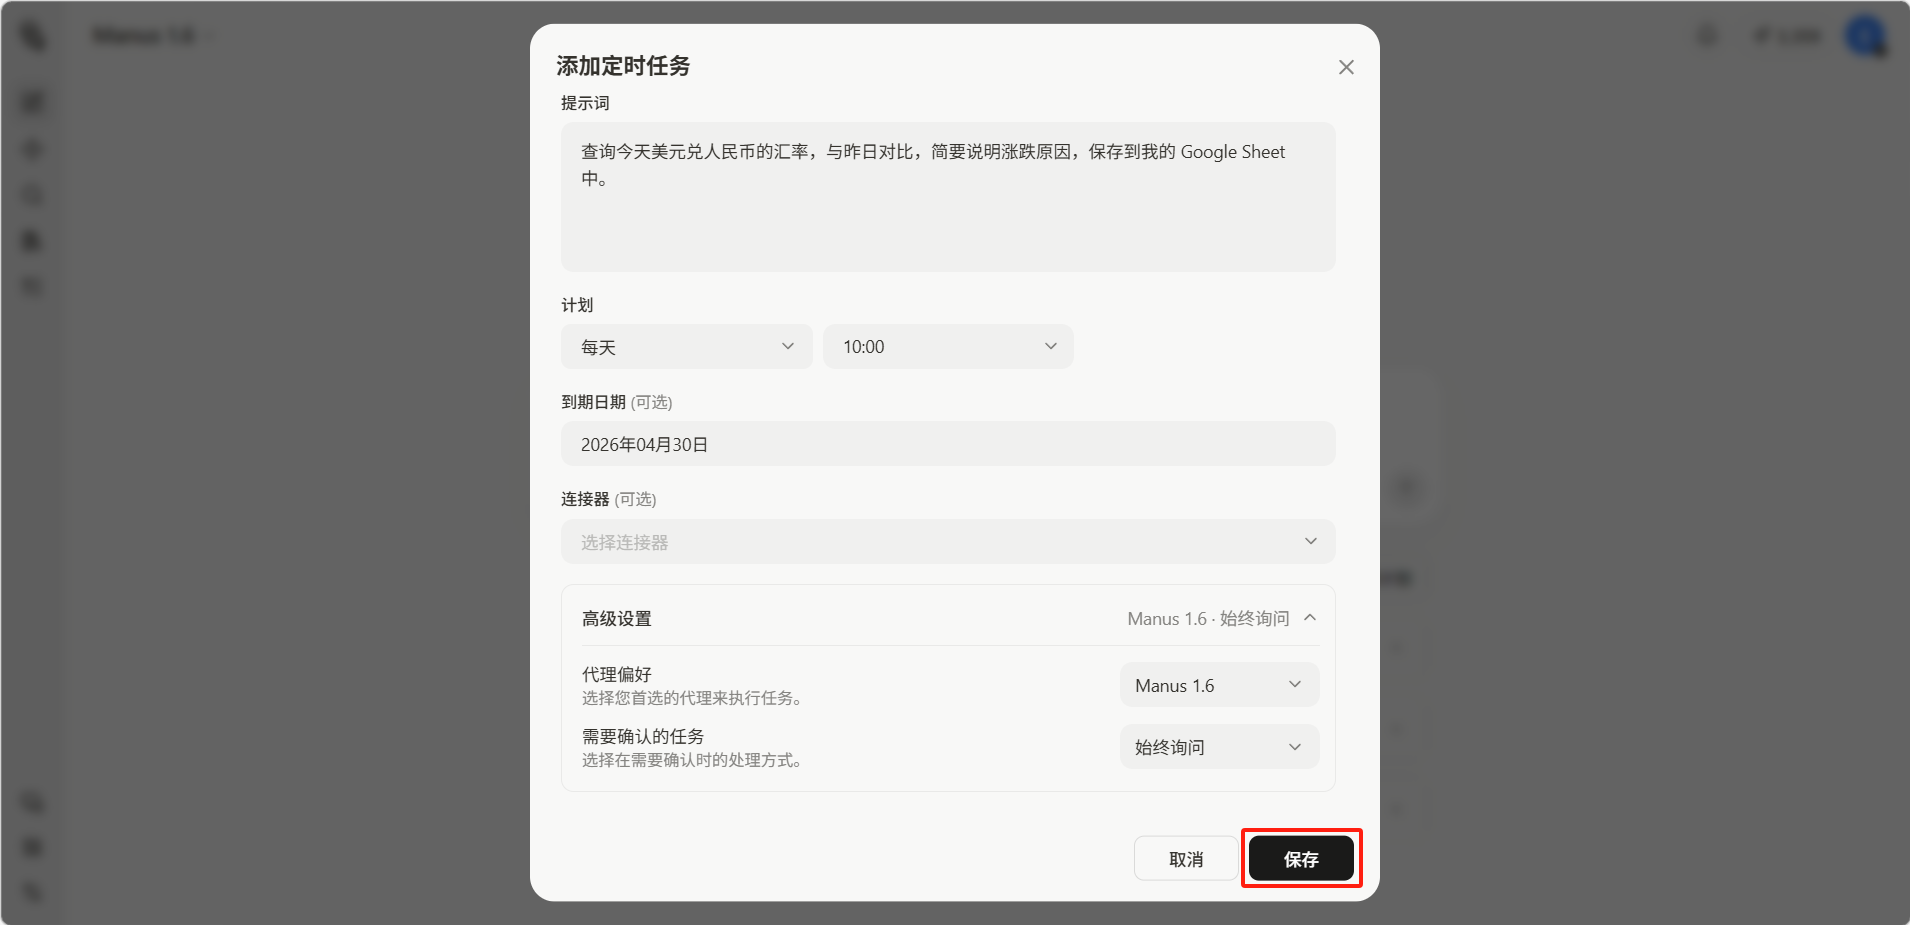Open the 每天 frequency dropdown

point(686,347)
